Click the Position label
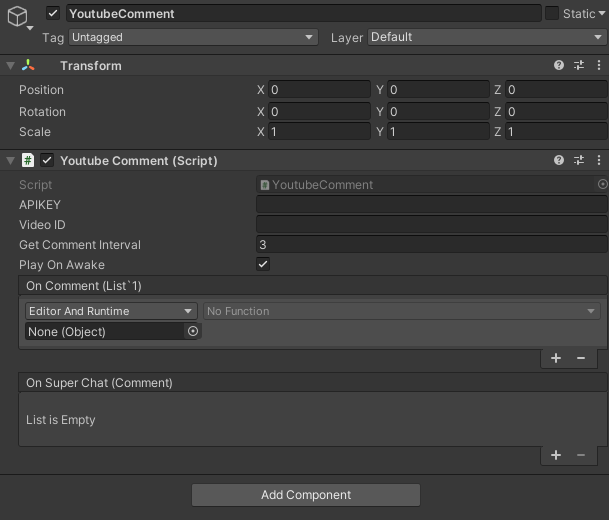 click(x=41, y=90)
